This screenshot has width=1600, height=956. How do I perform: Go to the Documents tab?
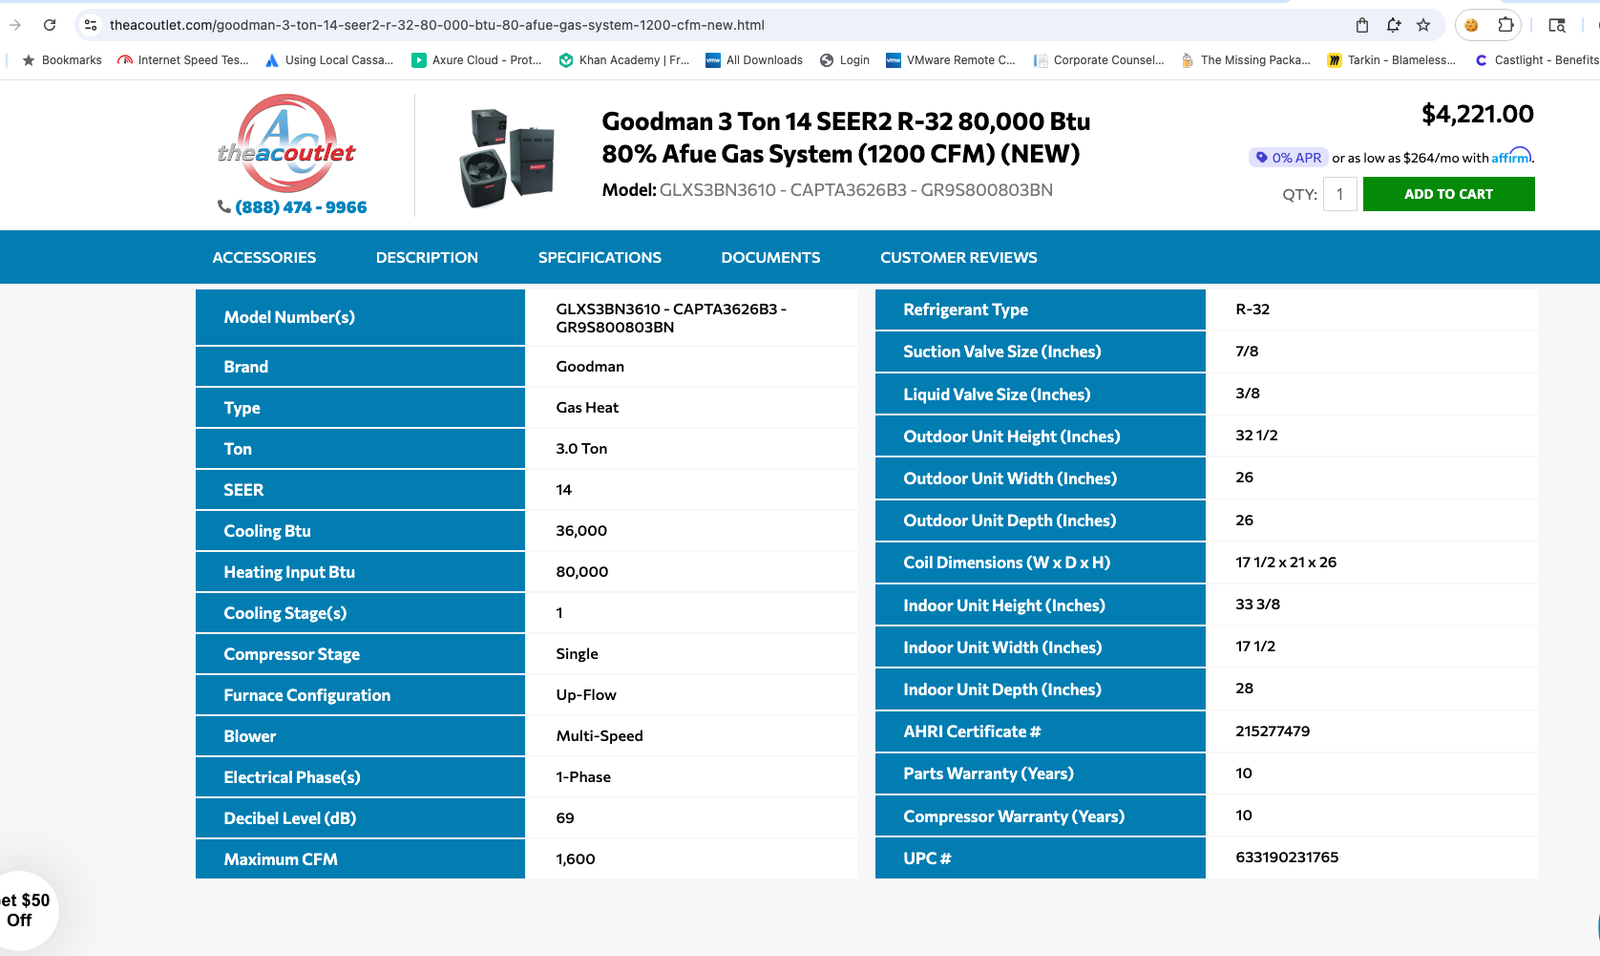click(x=771, y=257)
